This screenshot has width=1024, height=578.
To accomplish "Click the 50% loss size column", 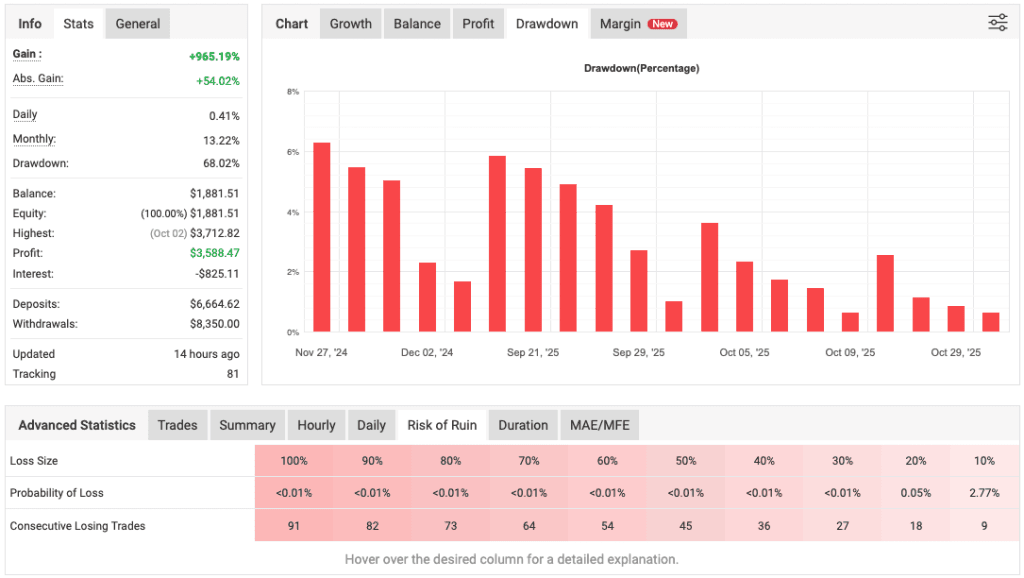I will 686,461.
